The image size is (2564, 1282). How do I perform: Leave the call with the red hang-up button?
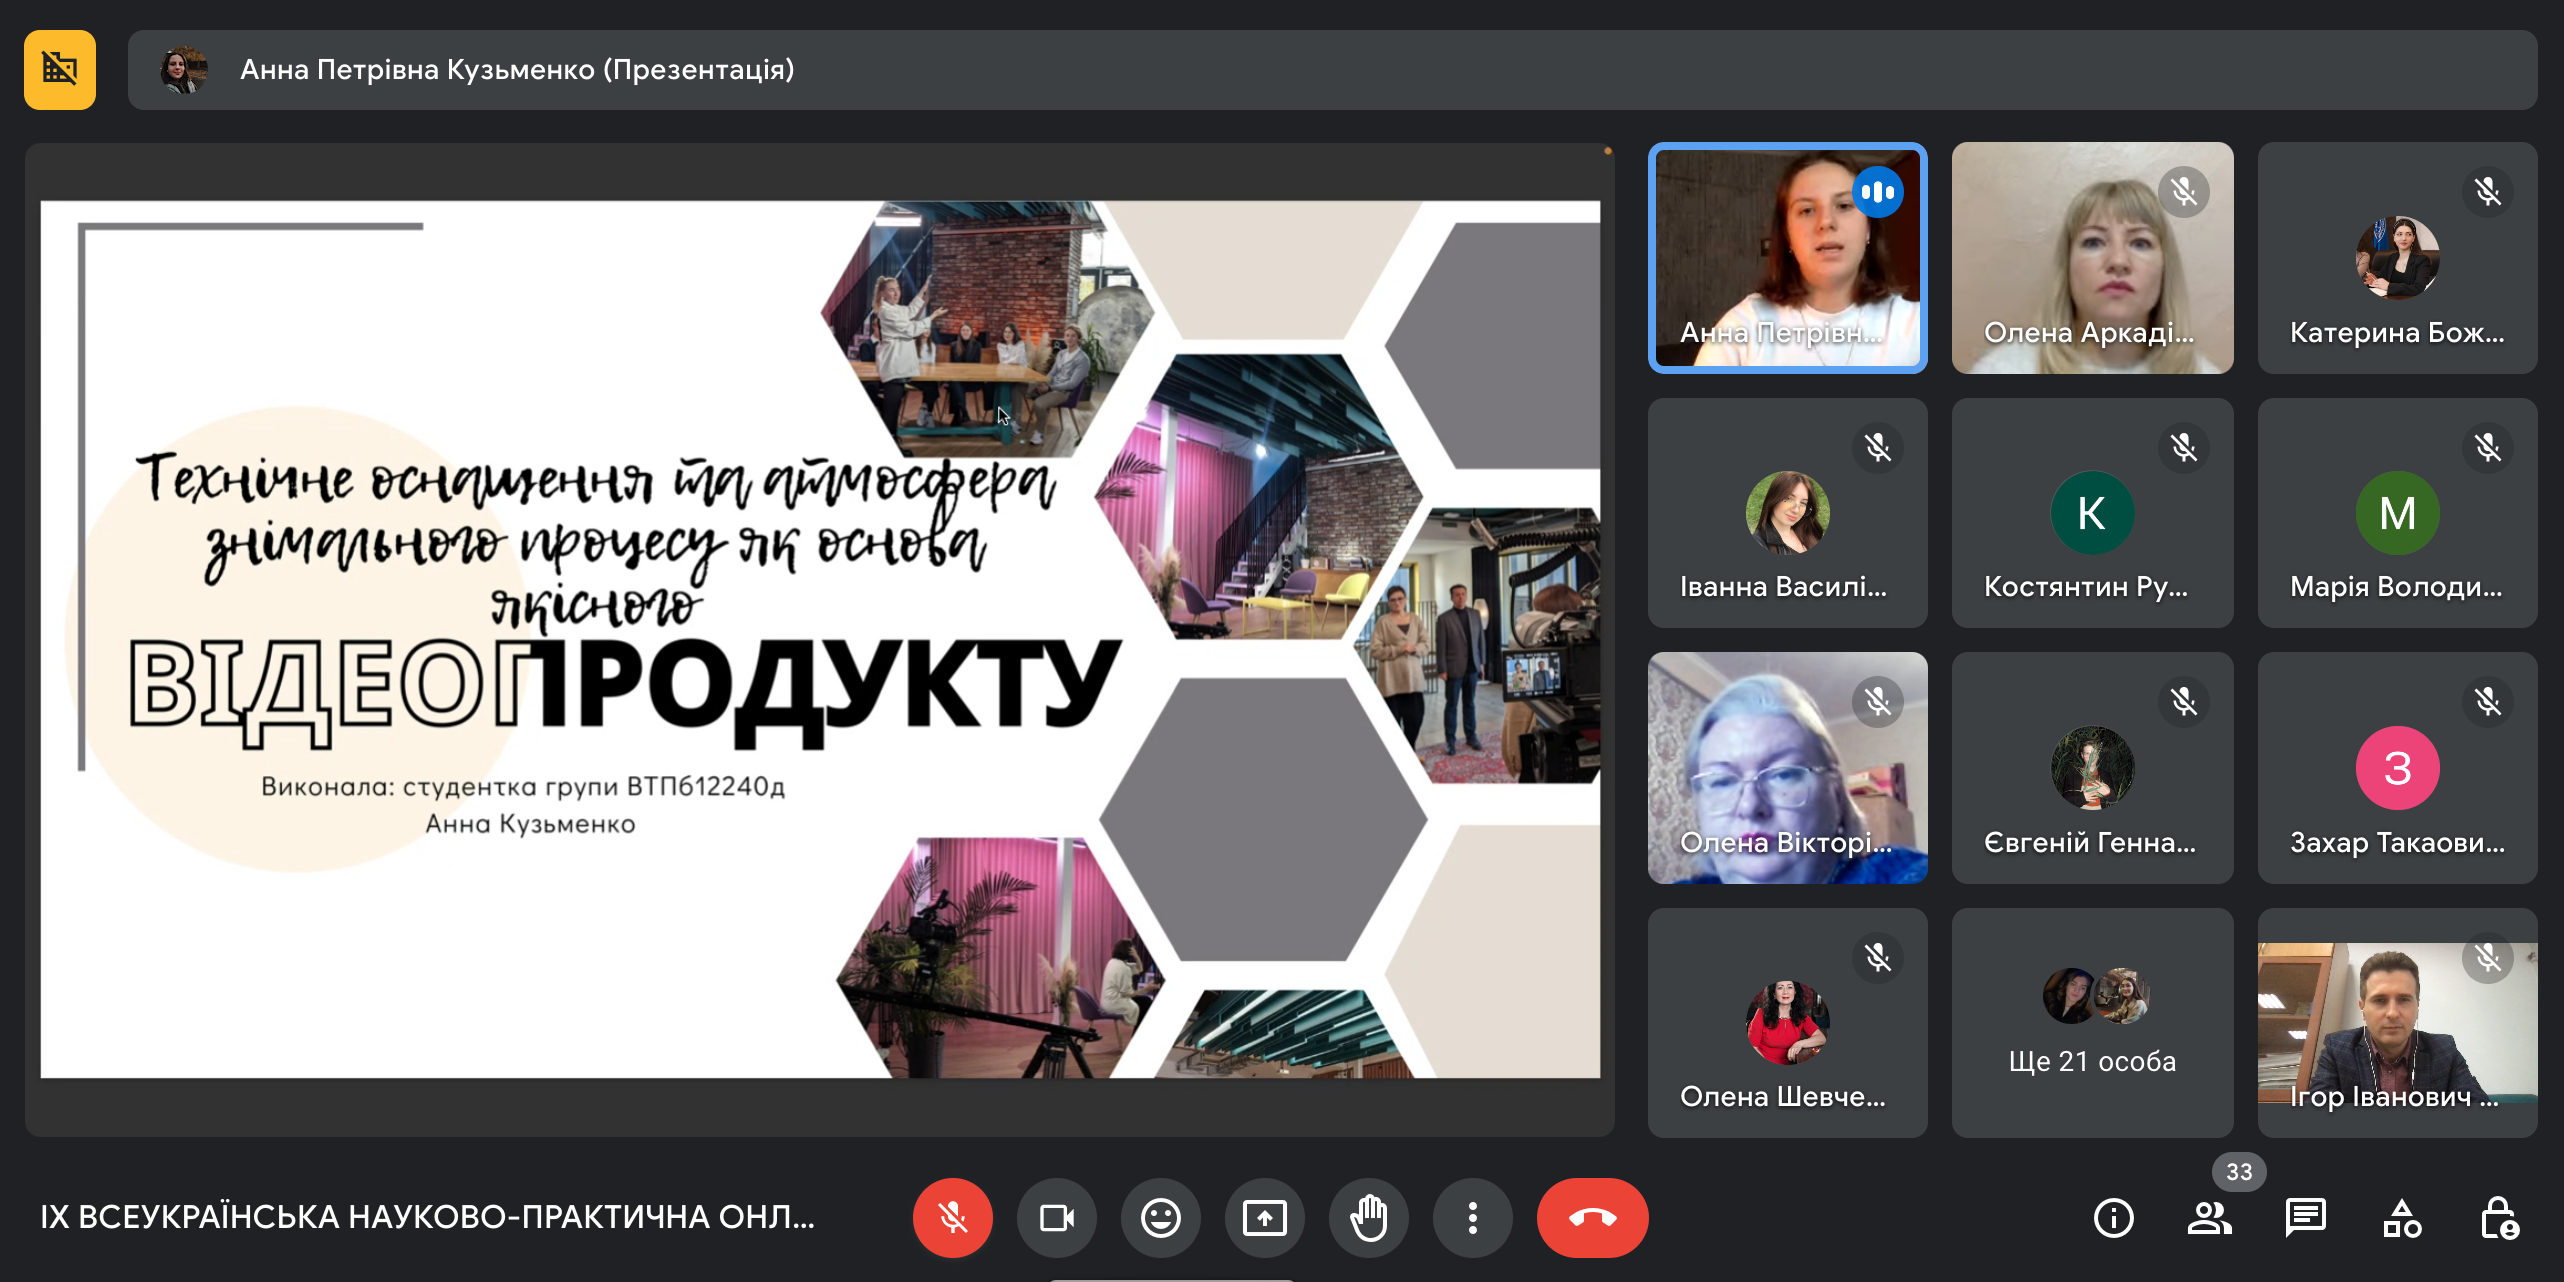pyautogui.click(x=1592, y=1217)
